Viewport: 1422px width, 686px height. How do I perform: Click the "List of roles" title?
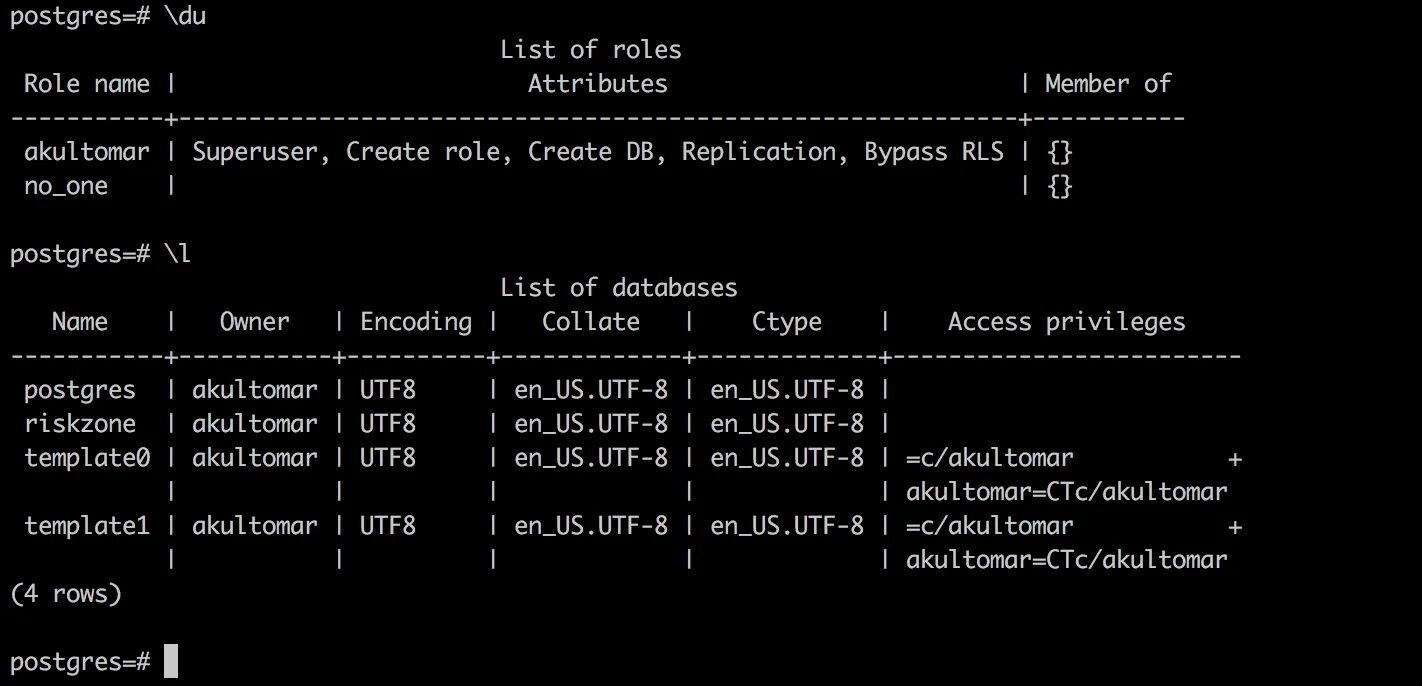(590, 49)
